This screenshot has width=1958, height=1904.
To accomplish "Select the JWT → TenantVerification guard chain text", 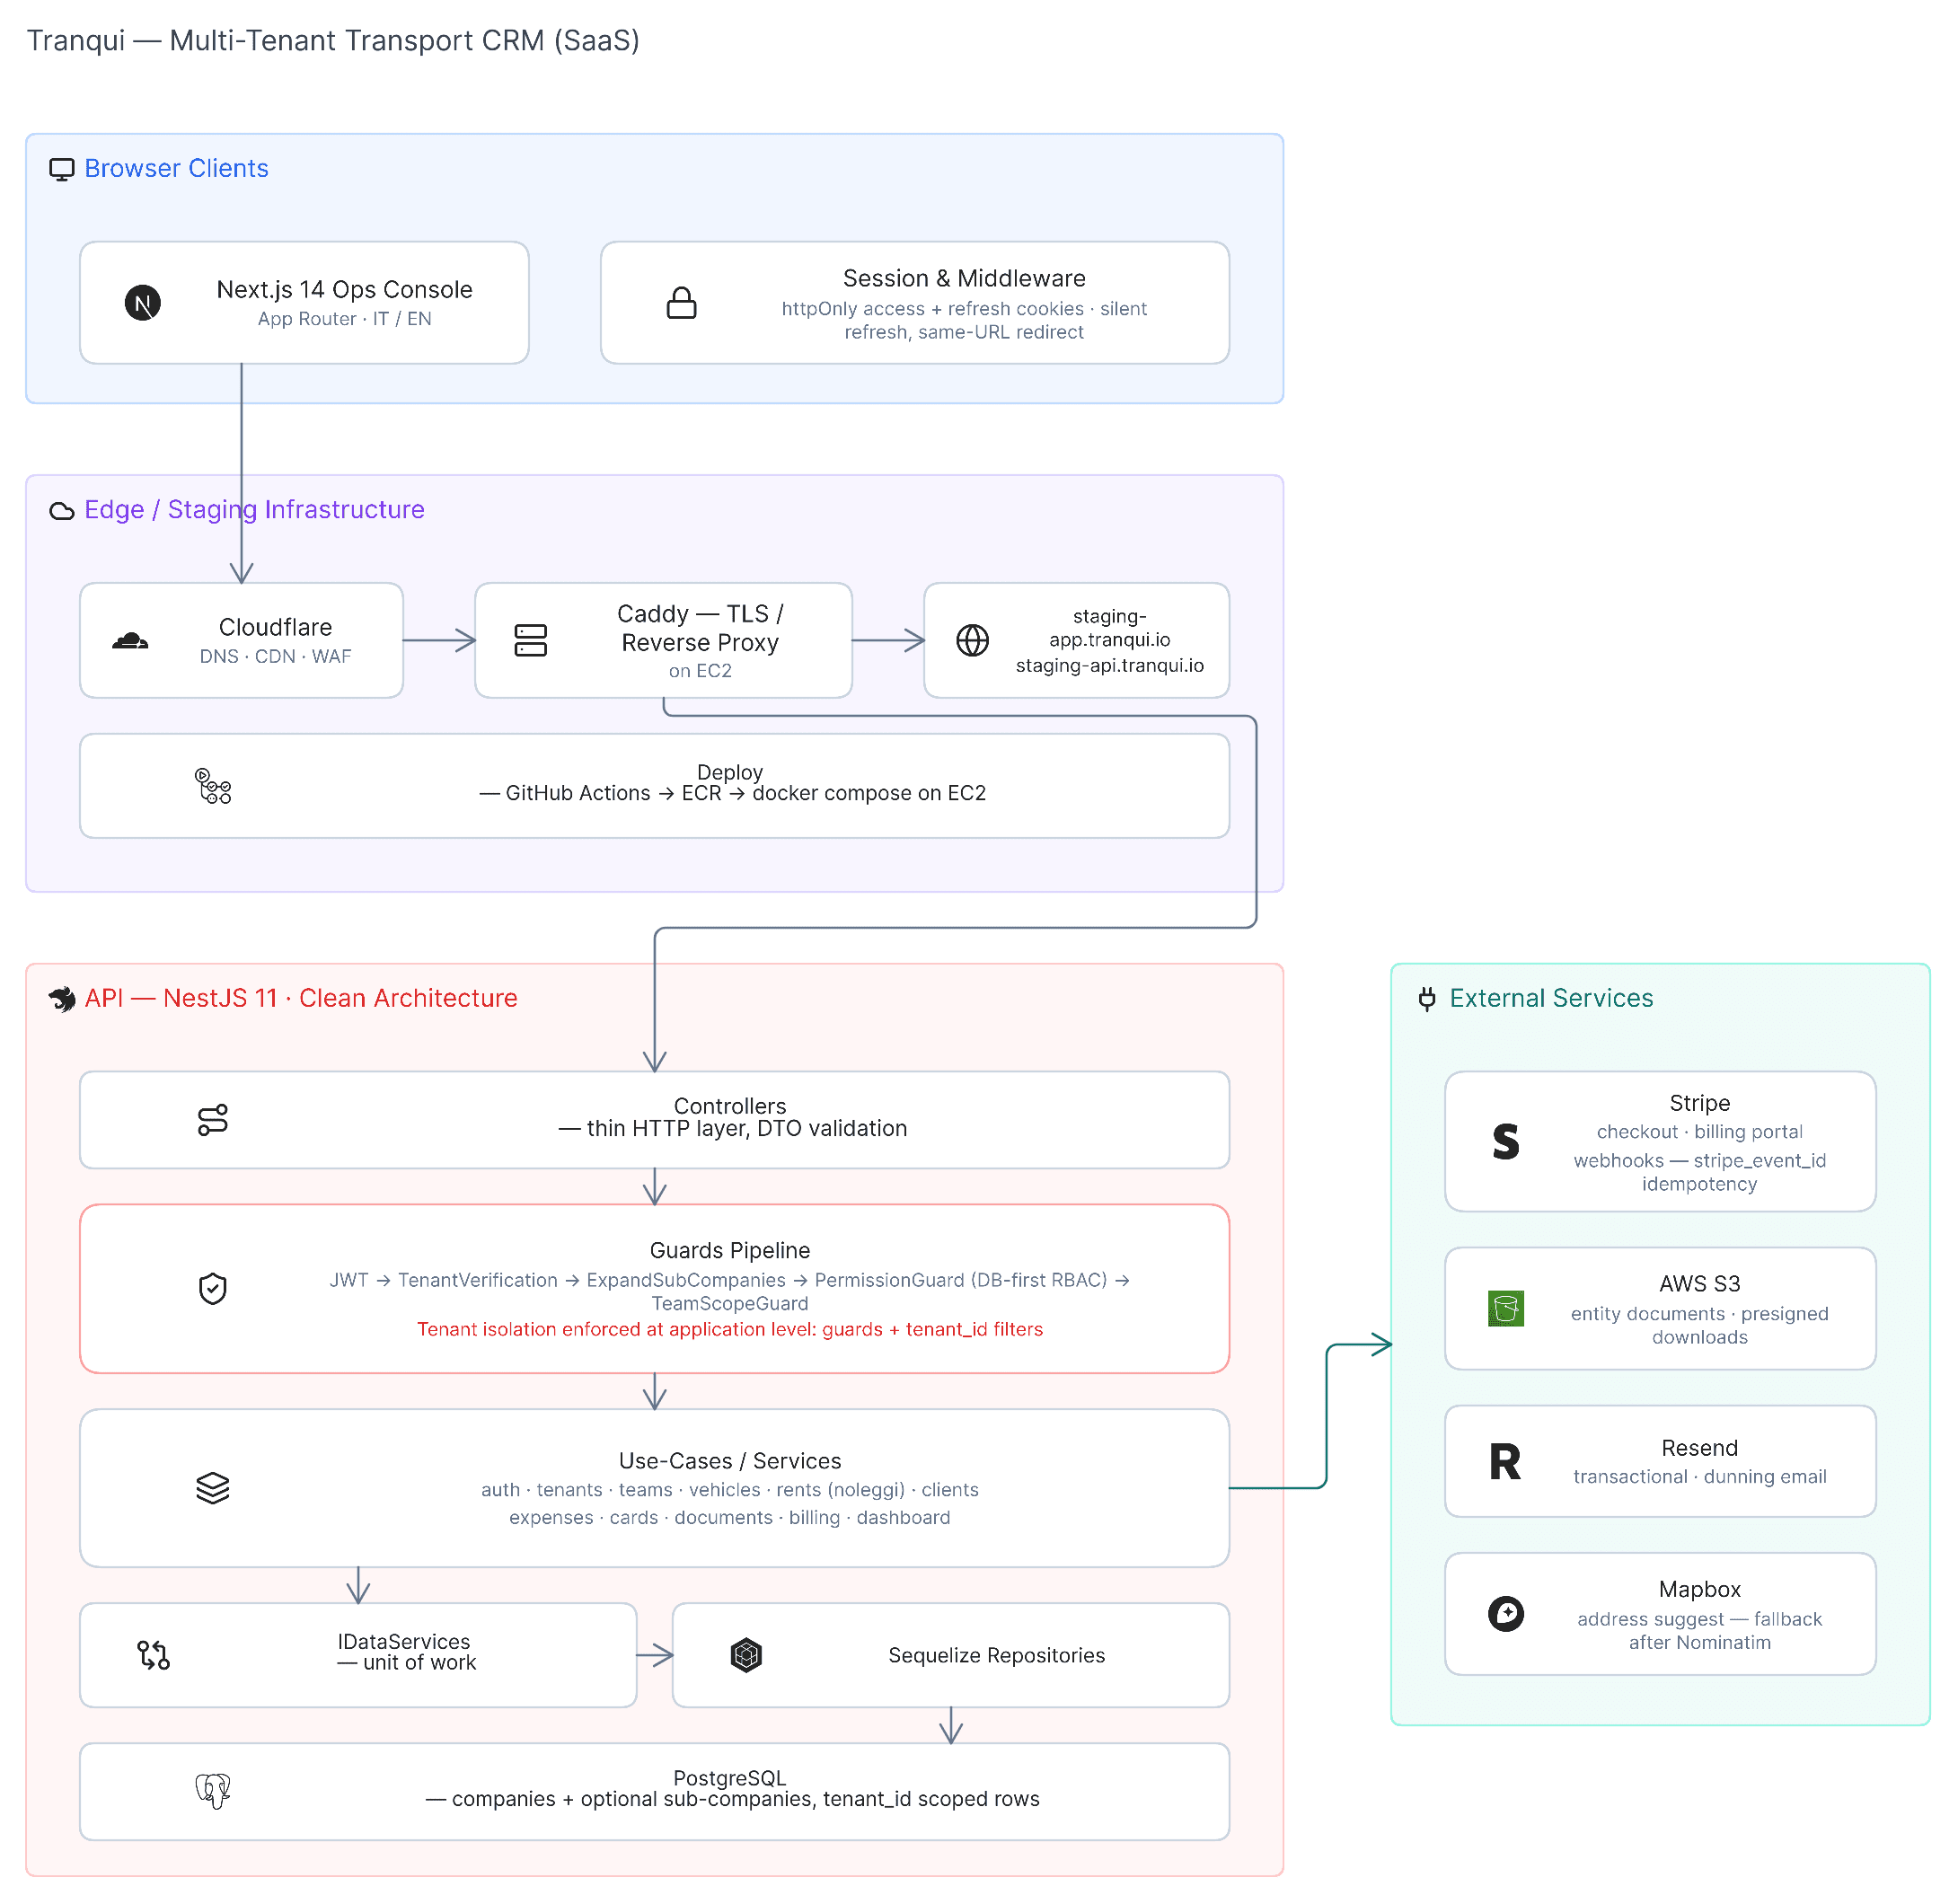I will point(730,1292).
